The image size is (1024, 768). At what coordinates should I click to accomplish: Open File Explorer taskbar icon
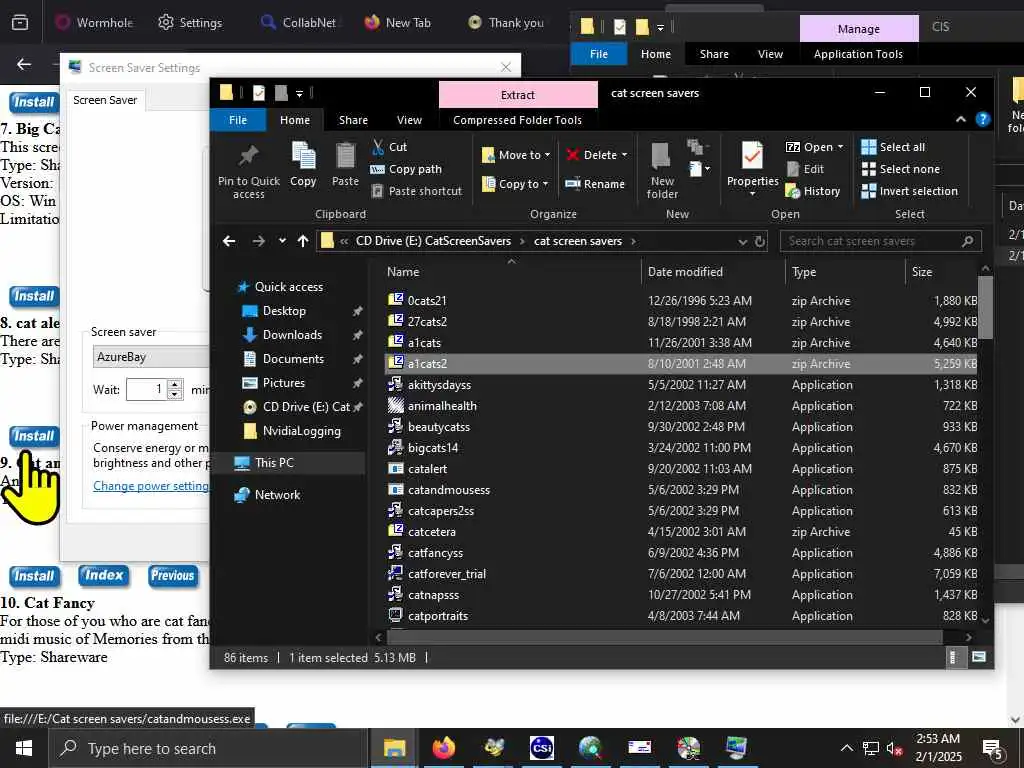coord(394,748)
